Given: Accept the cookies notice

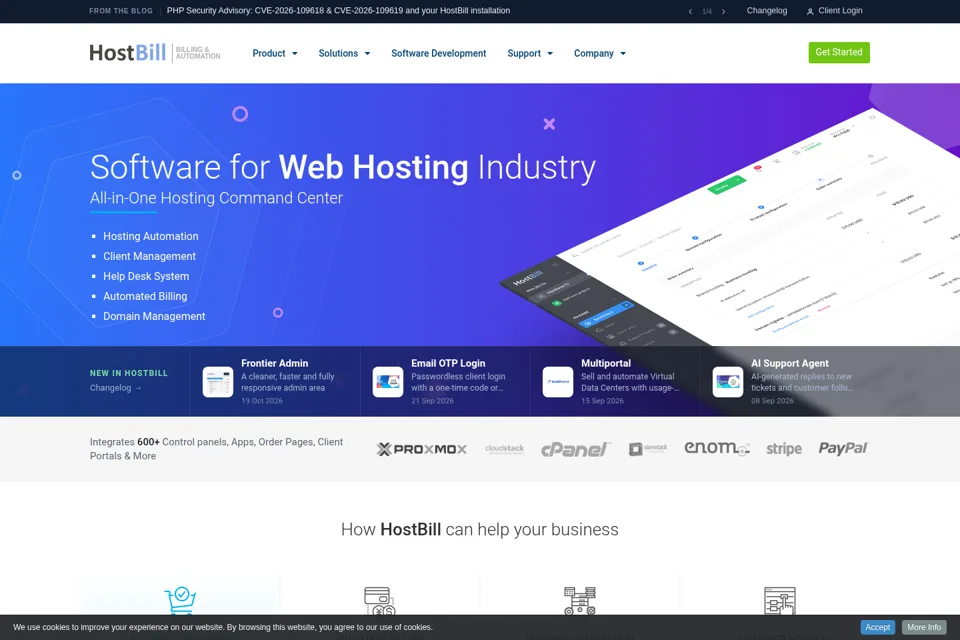Looking at the screenshot, I should click(877, 627).
